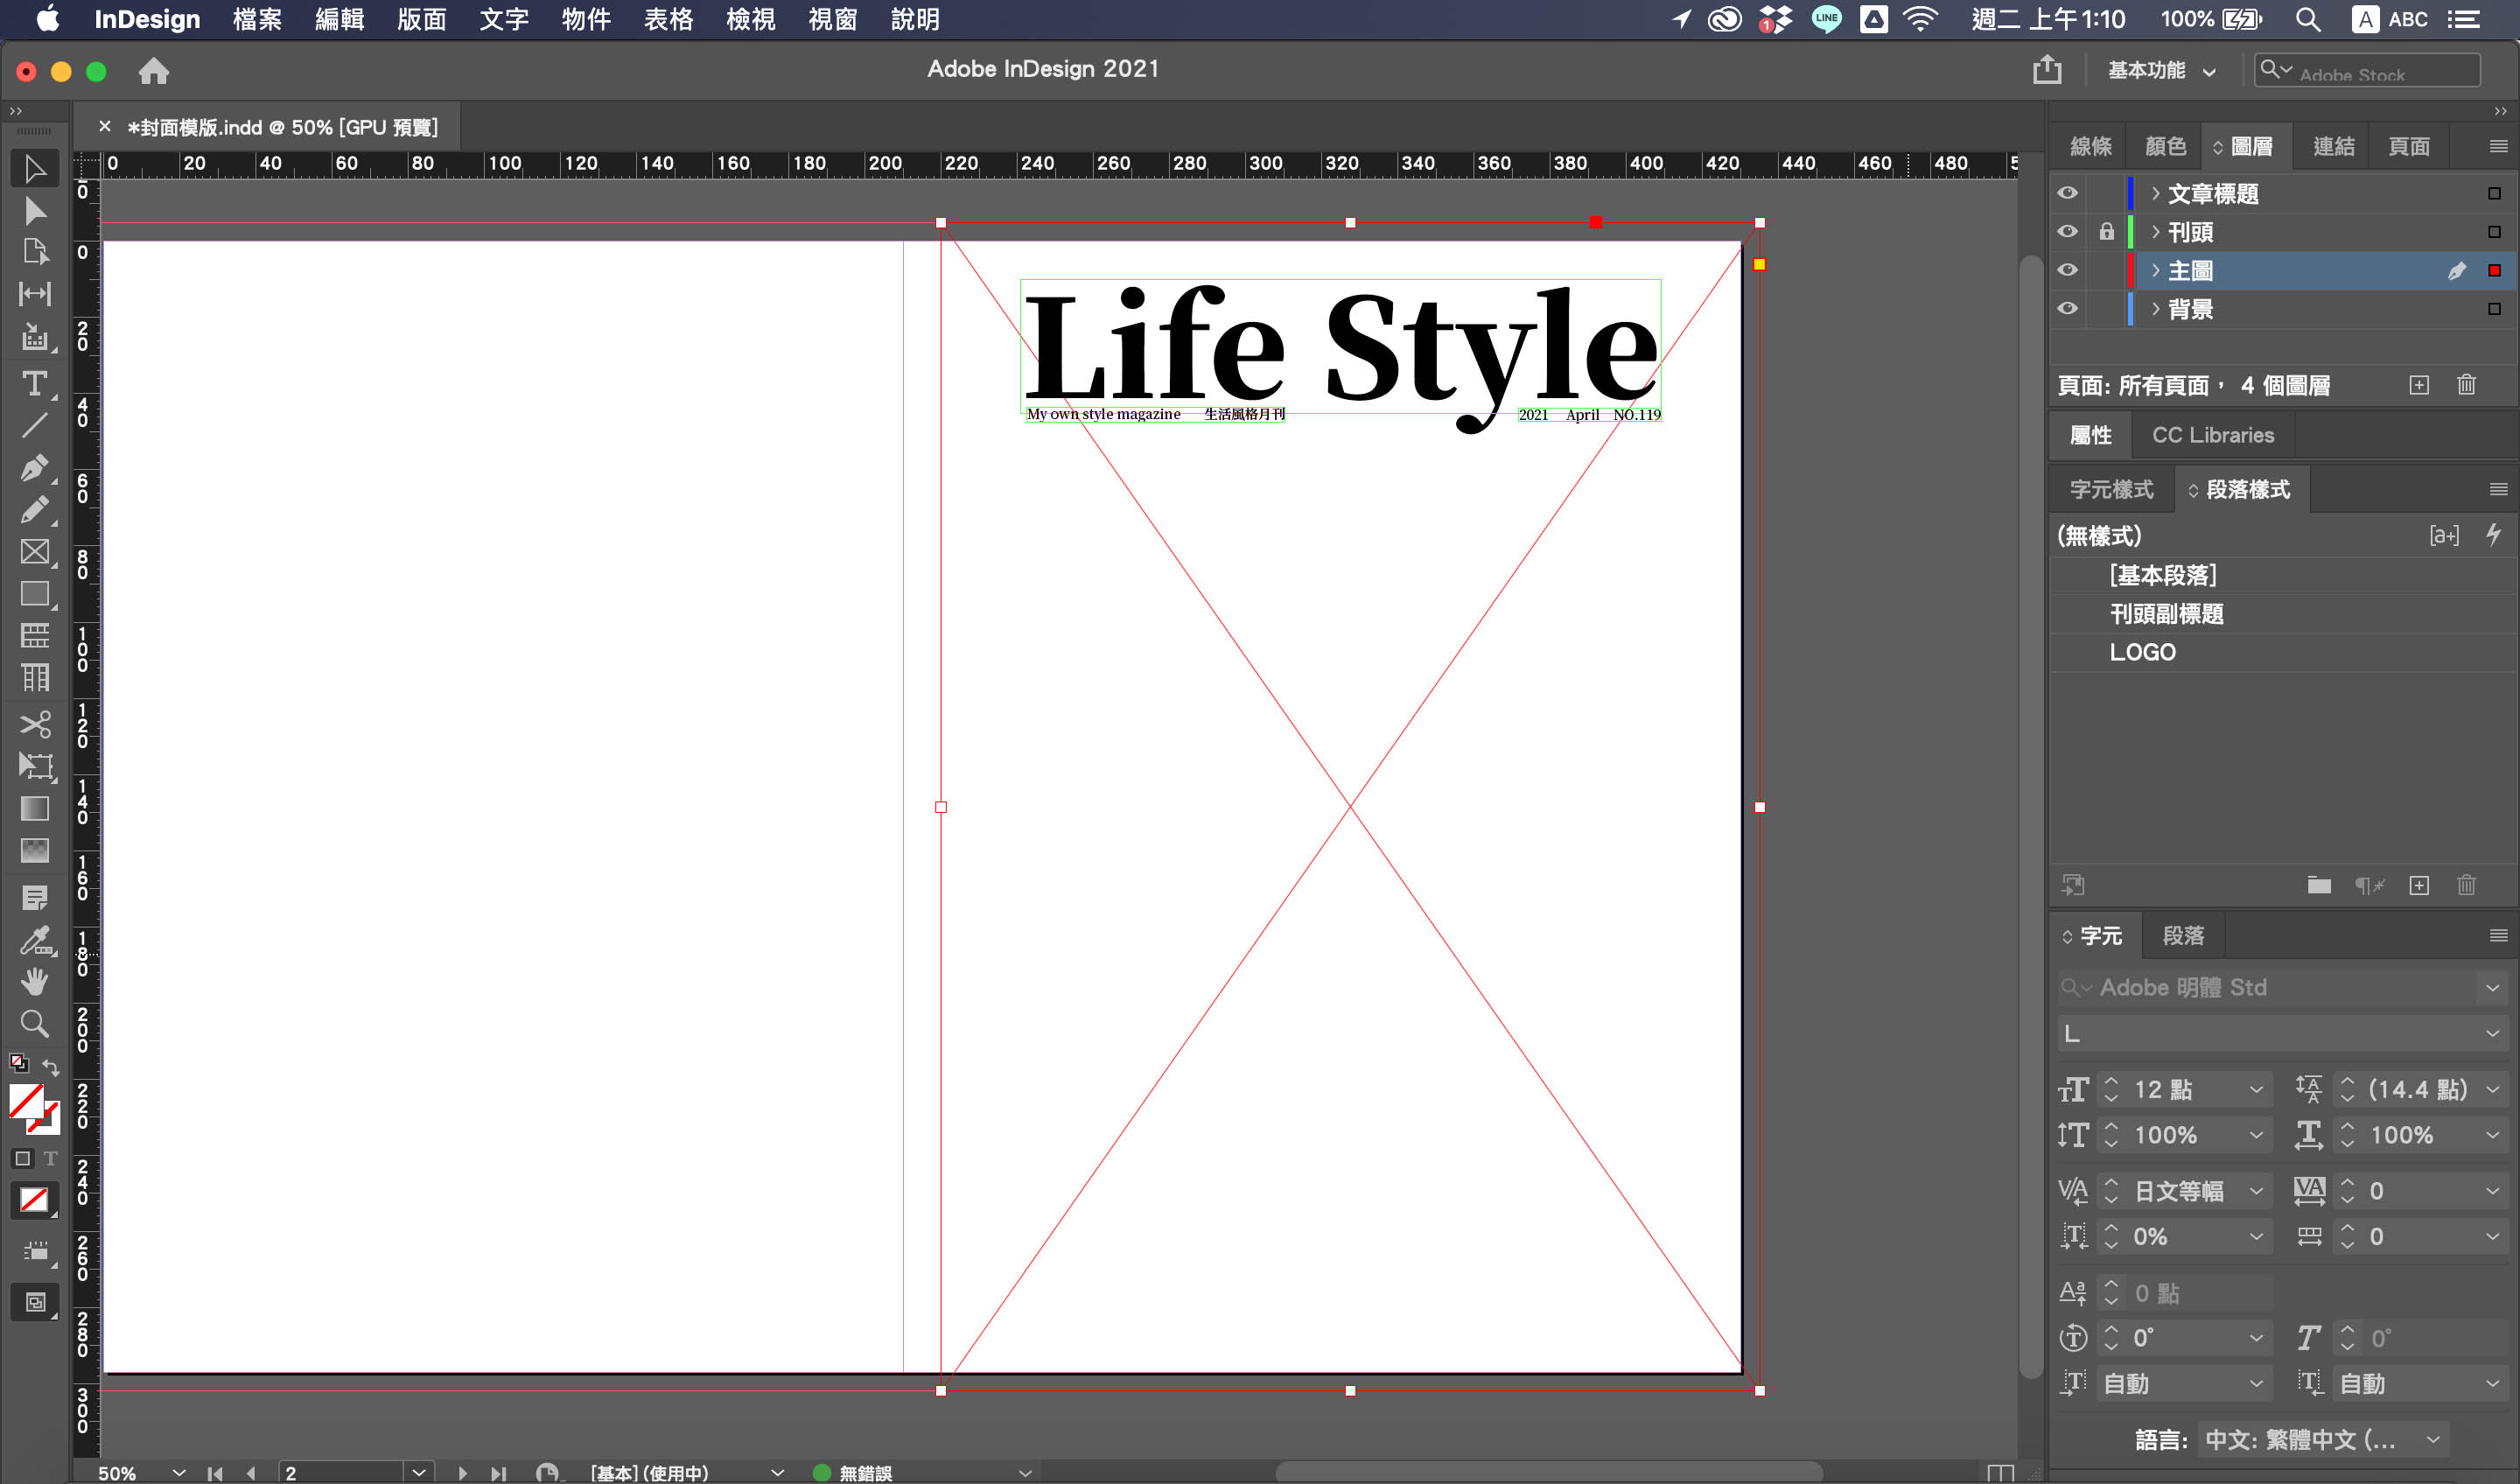Select the Scissors tool

(x=34, y=724)
